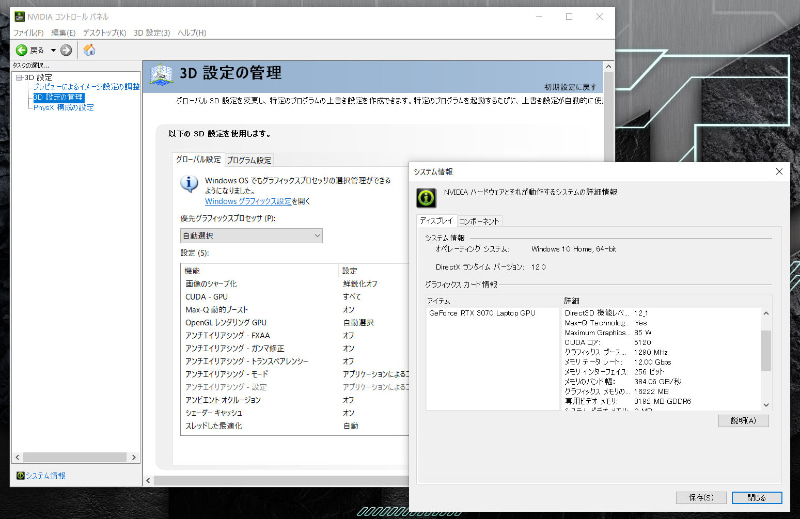
Task: Click scroll-up arrow of main settings pane
Action: 608,66
